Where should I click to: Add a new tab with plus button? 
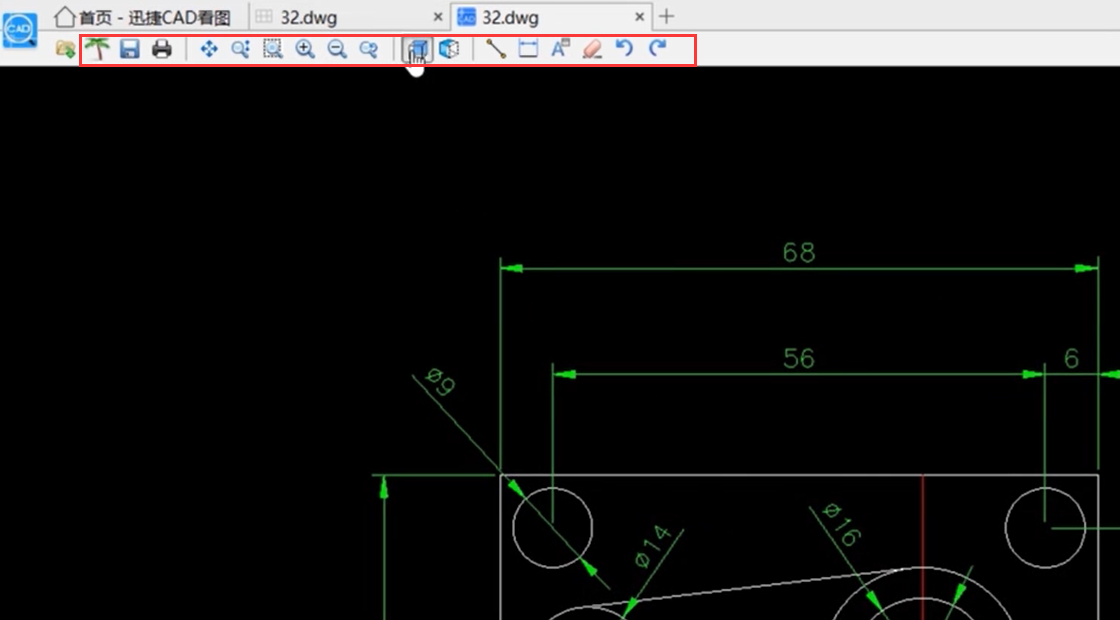tap(666, 16)
